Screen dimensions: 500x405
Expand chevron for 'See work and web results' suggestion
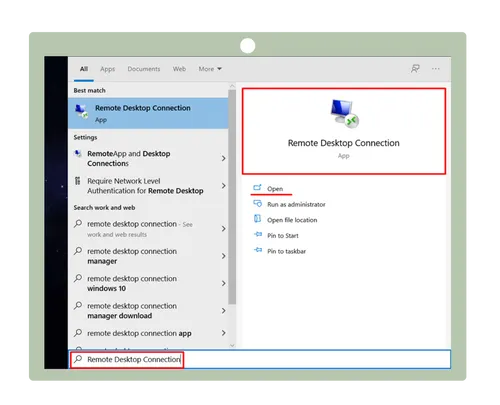(223, 229)
